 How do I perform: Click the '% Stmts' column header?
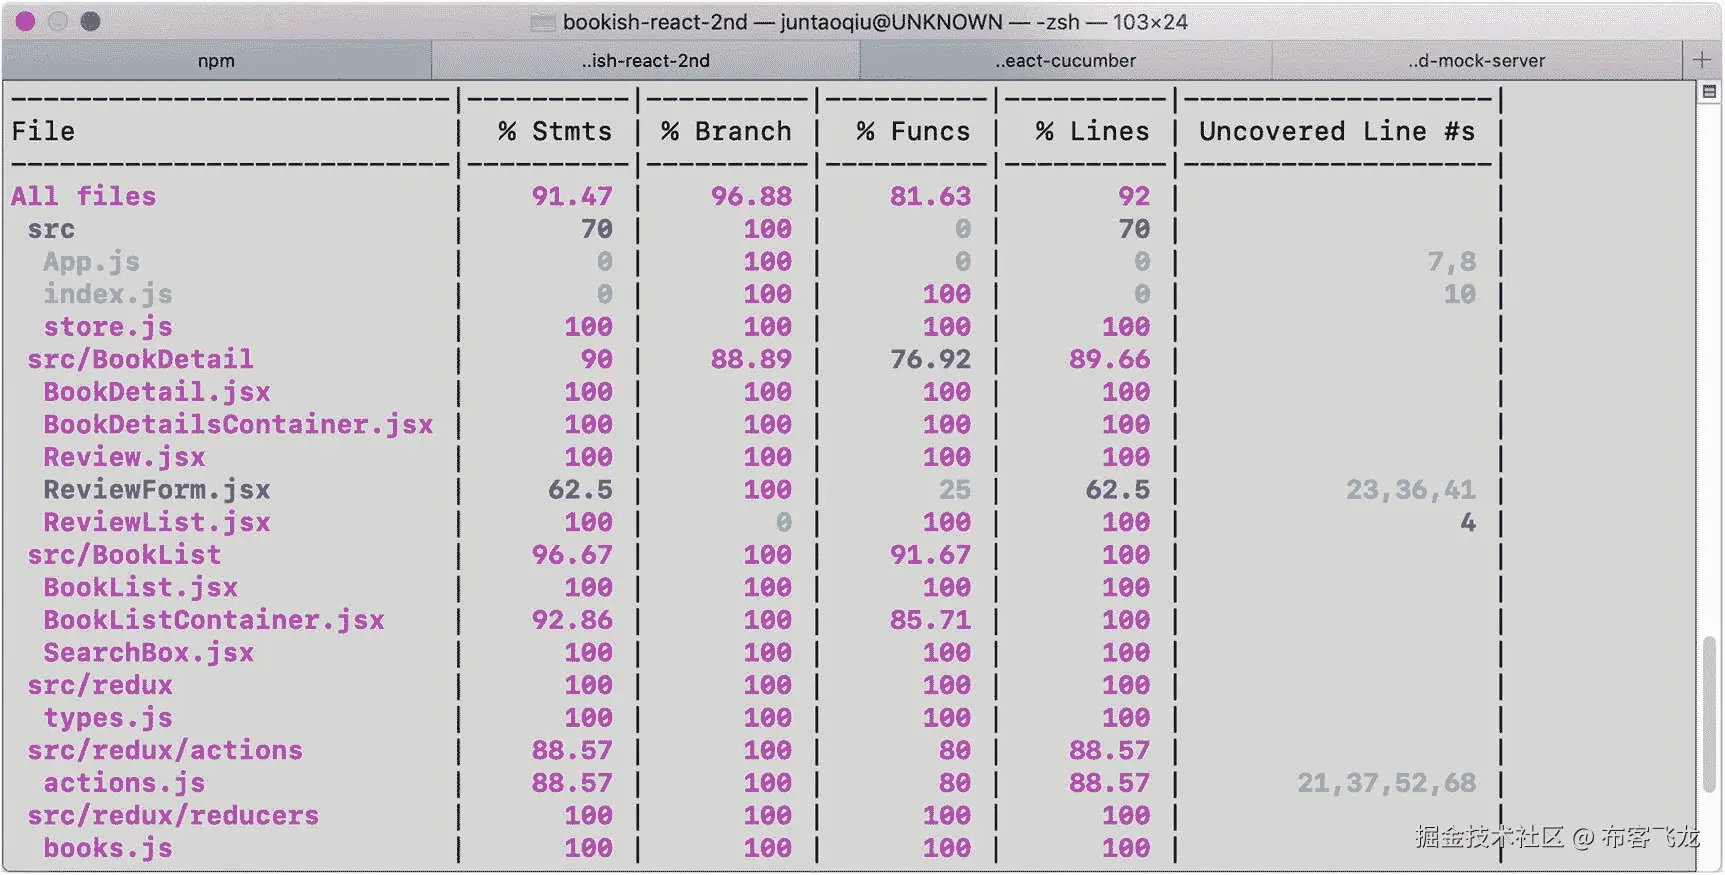pos(555,131)
